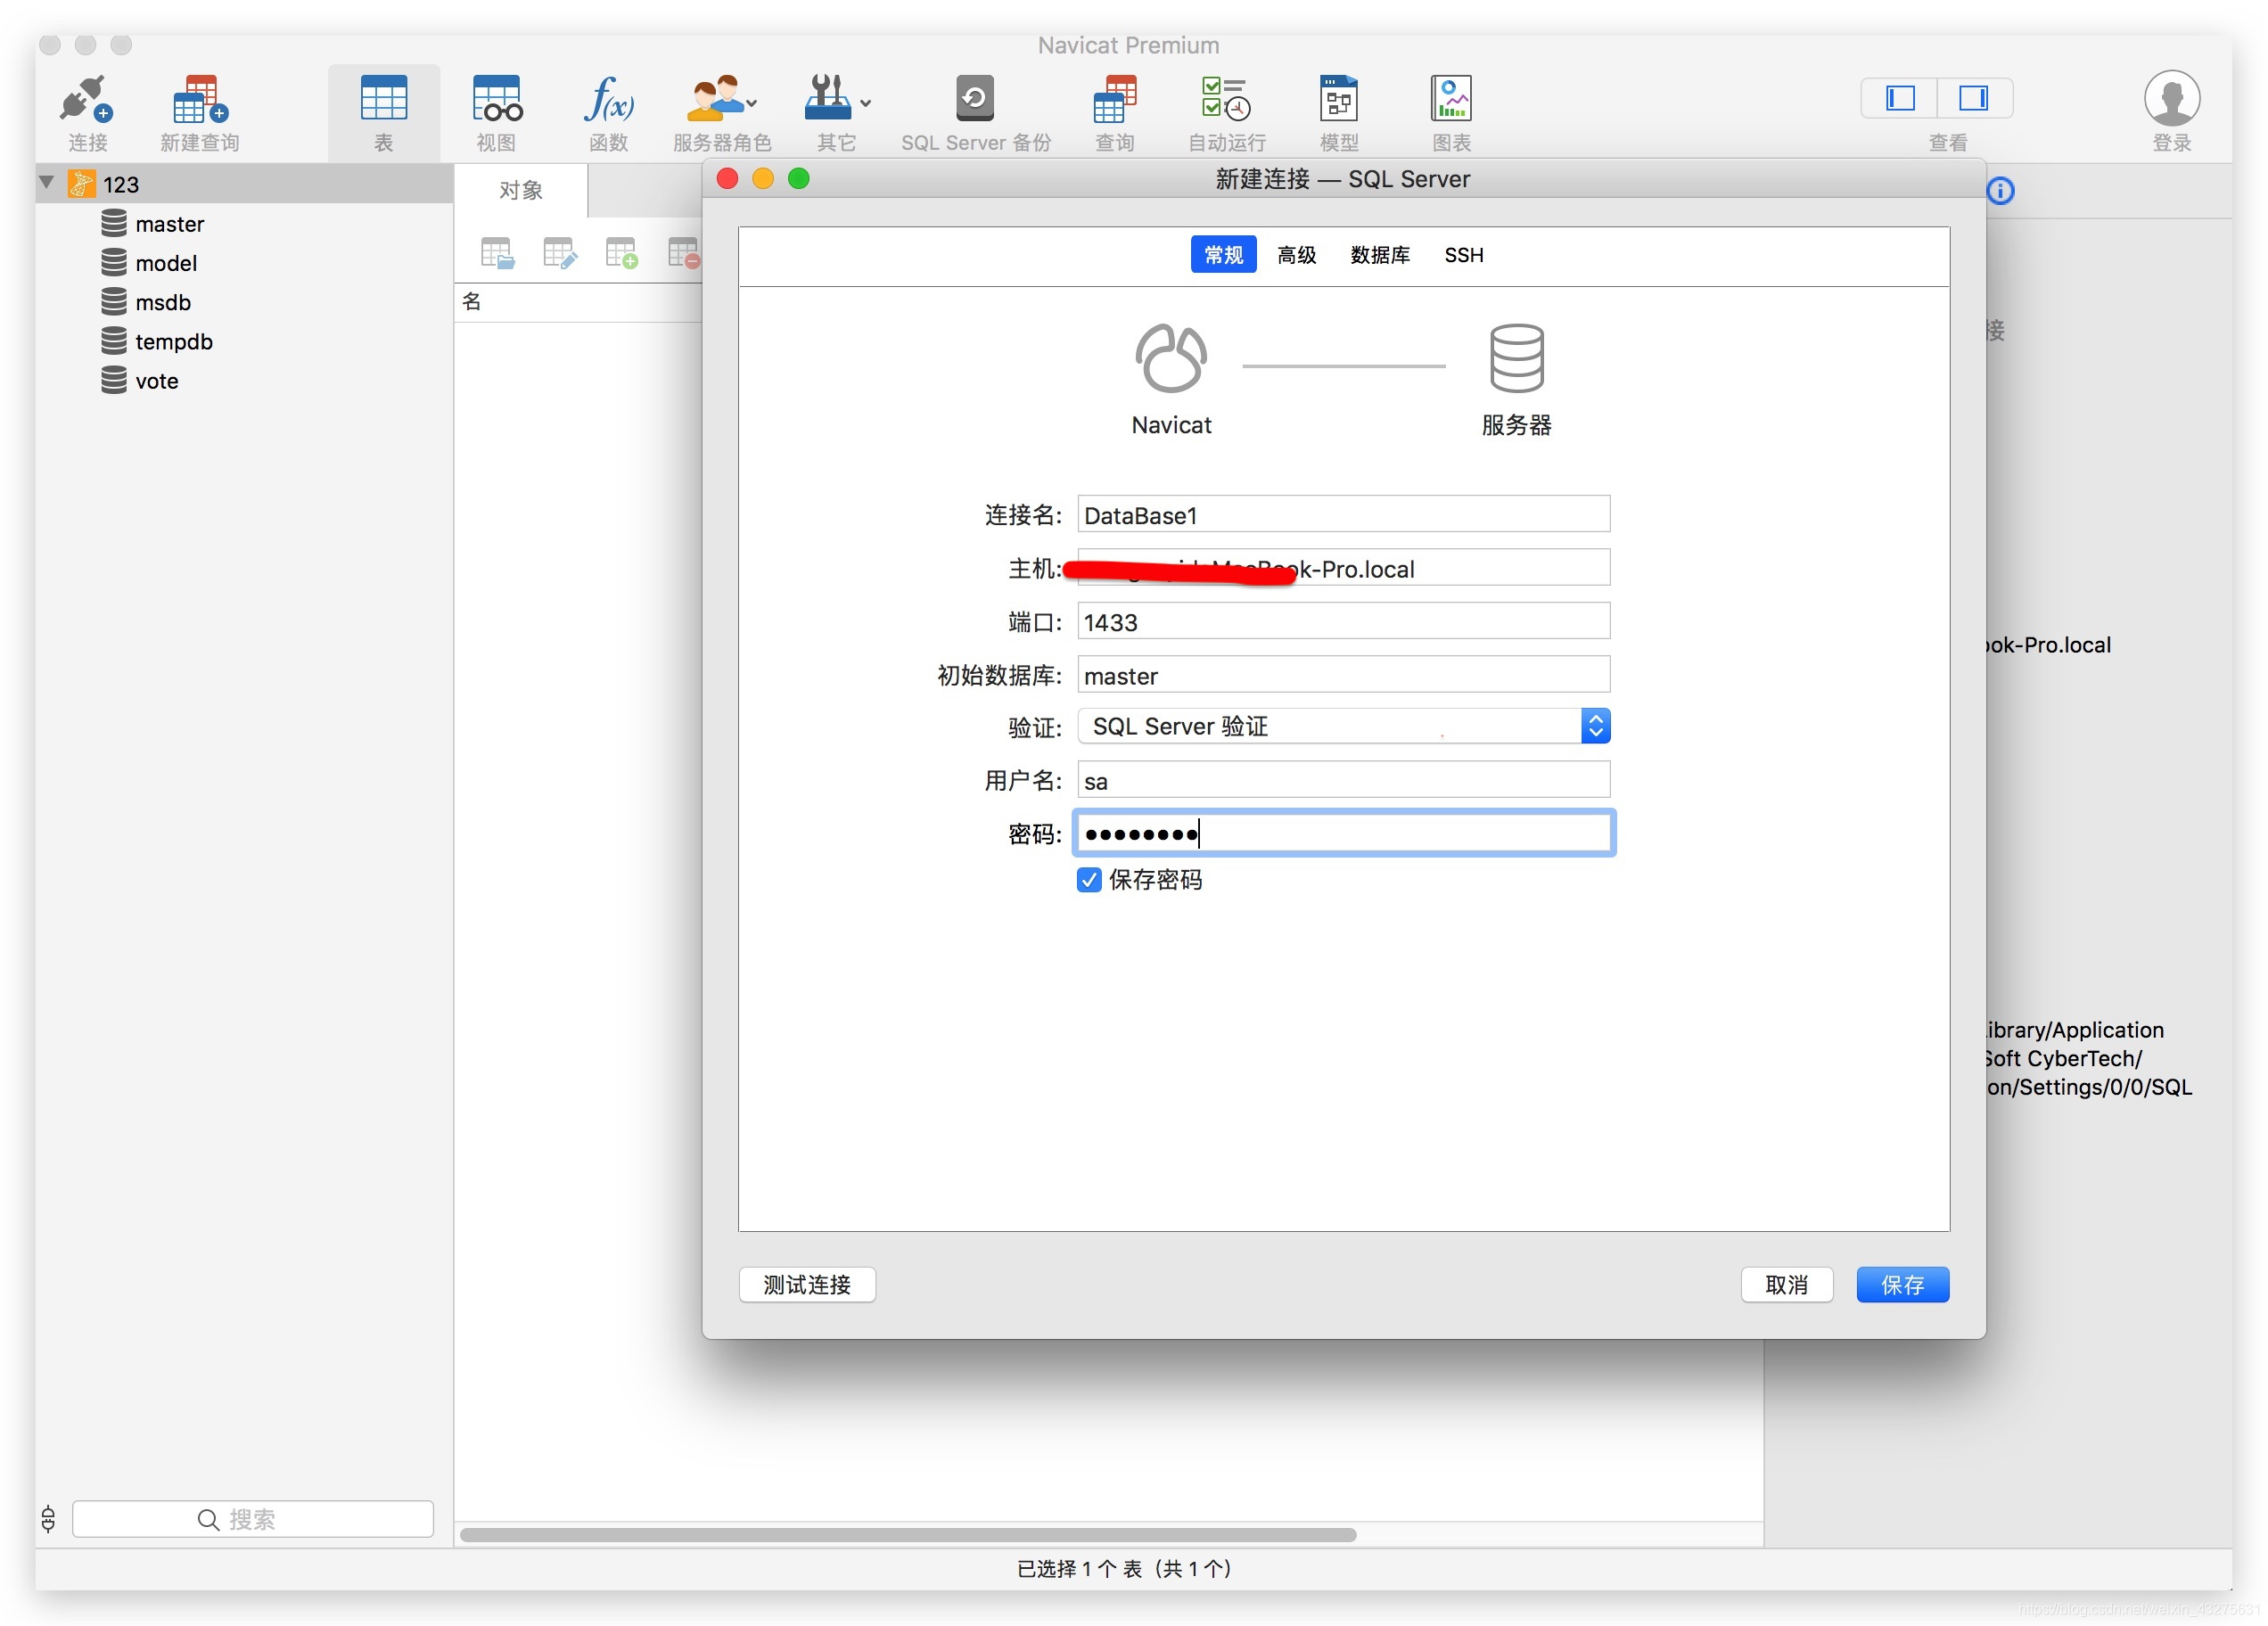Viewport: 2268px width, 1626px height.
Task: Click the new table plus icon
Action: click(x=622, y=253)
